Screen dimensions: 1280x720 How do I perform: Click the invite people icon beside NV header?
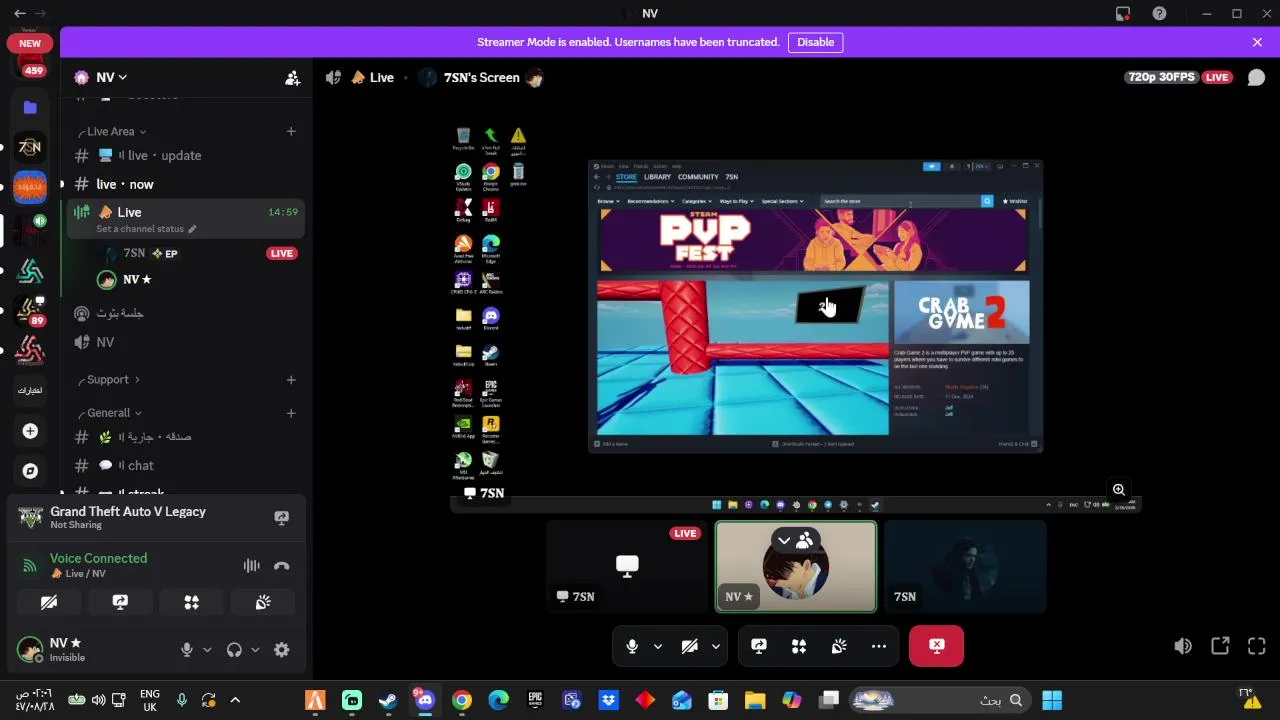pyautogui.click(x=292, y=78)
